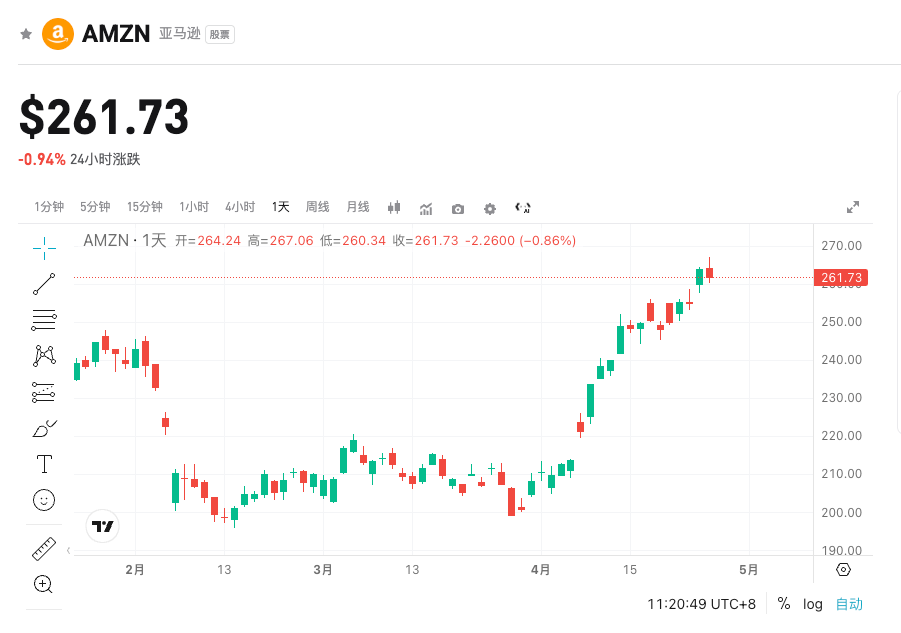Open the emoji icons tool

coord(44,499)
